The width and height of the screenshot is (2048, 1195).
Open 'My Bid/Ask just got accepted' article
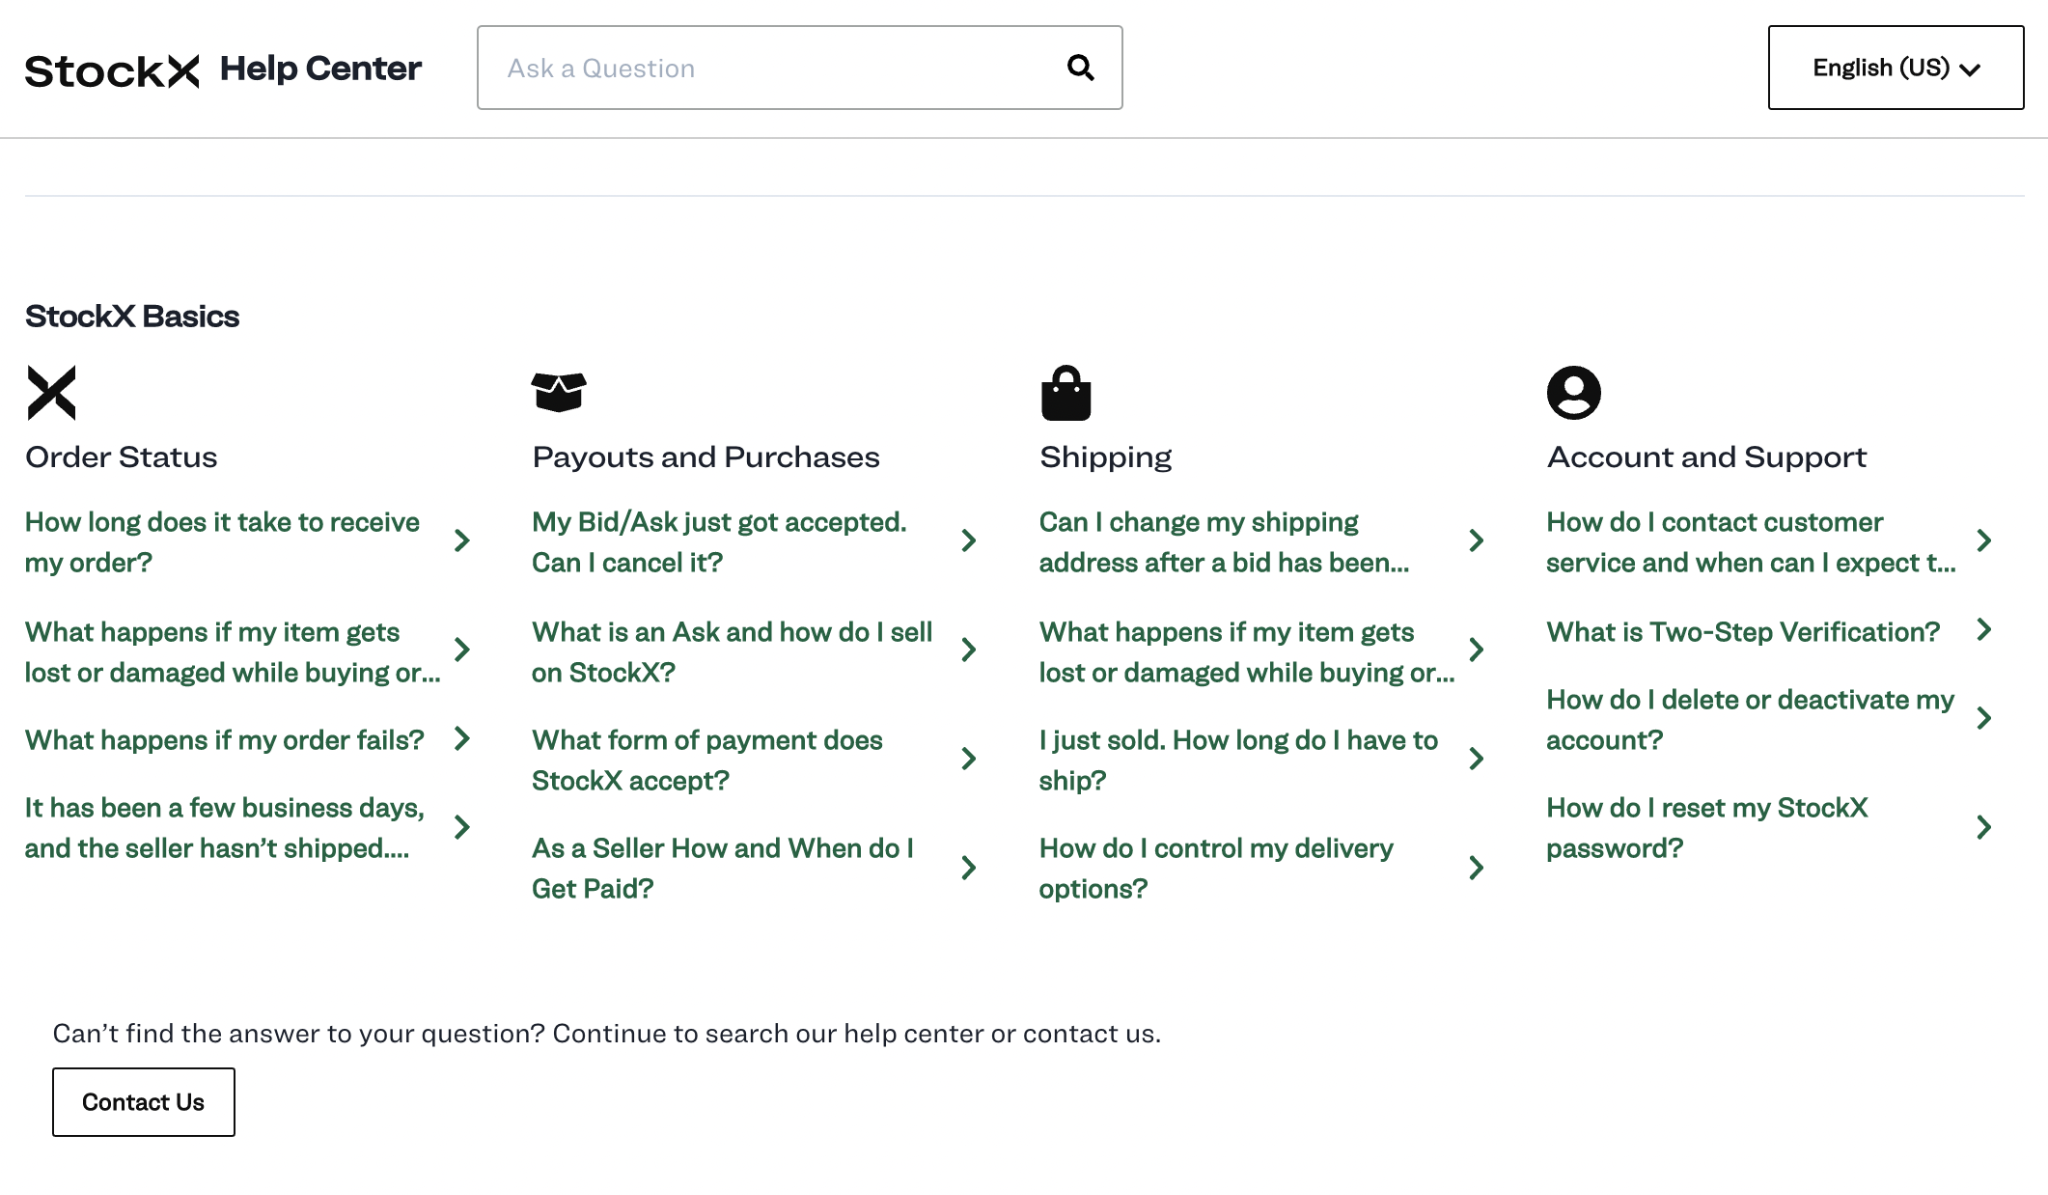coord(719,542)
